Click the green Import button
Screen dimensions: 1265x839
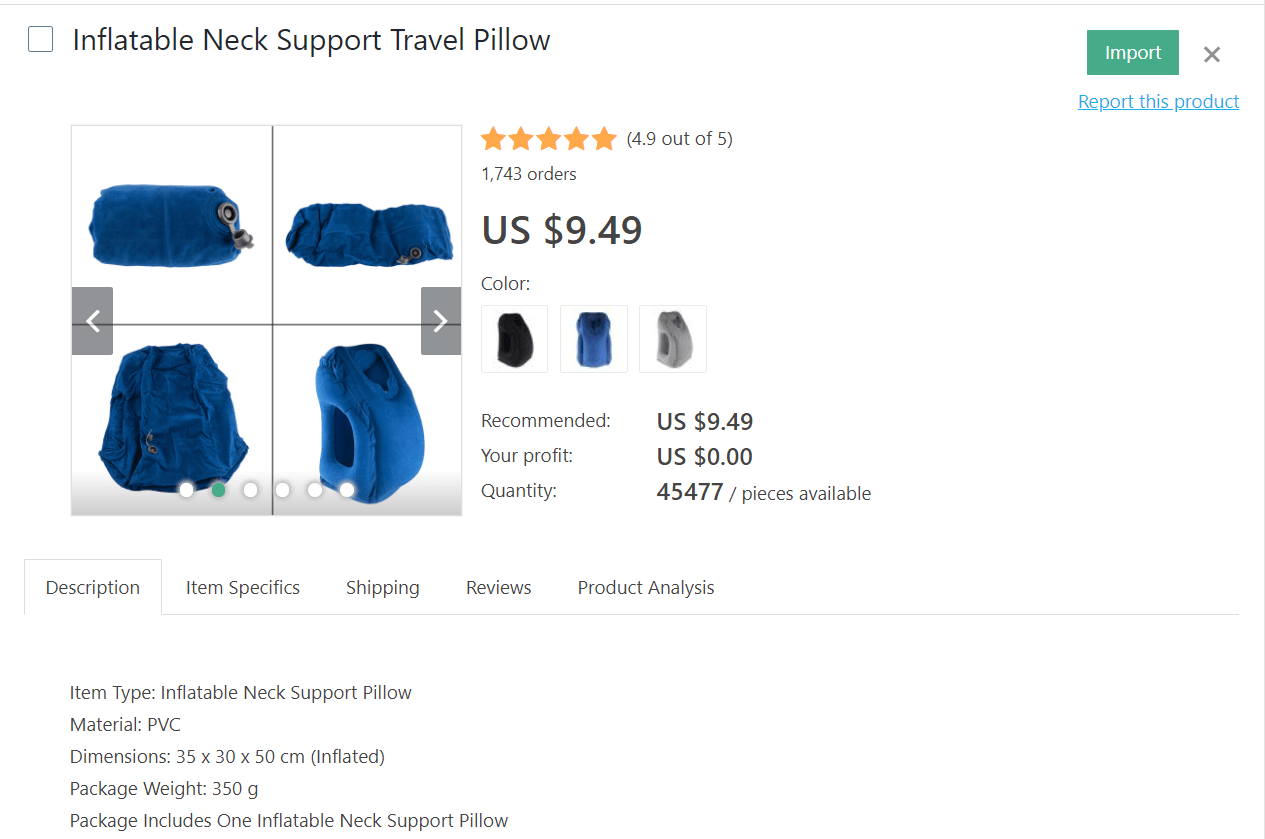pos(1132,52)
